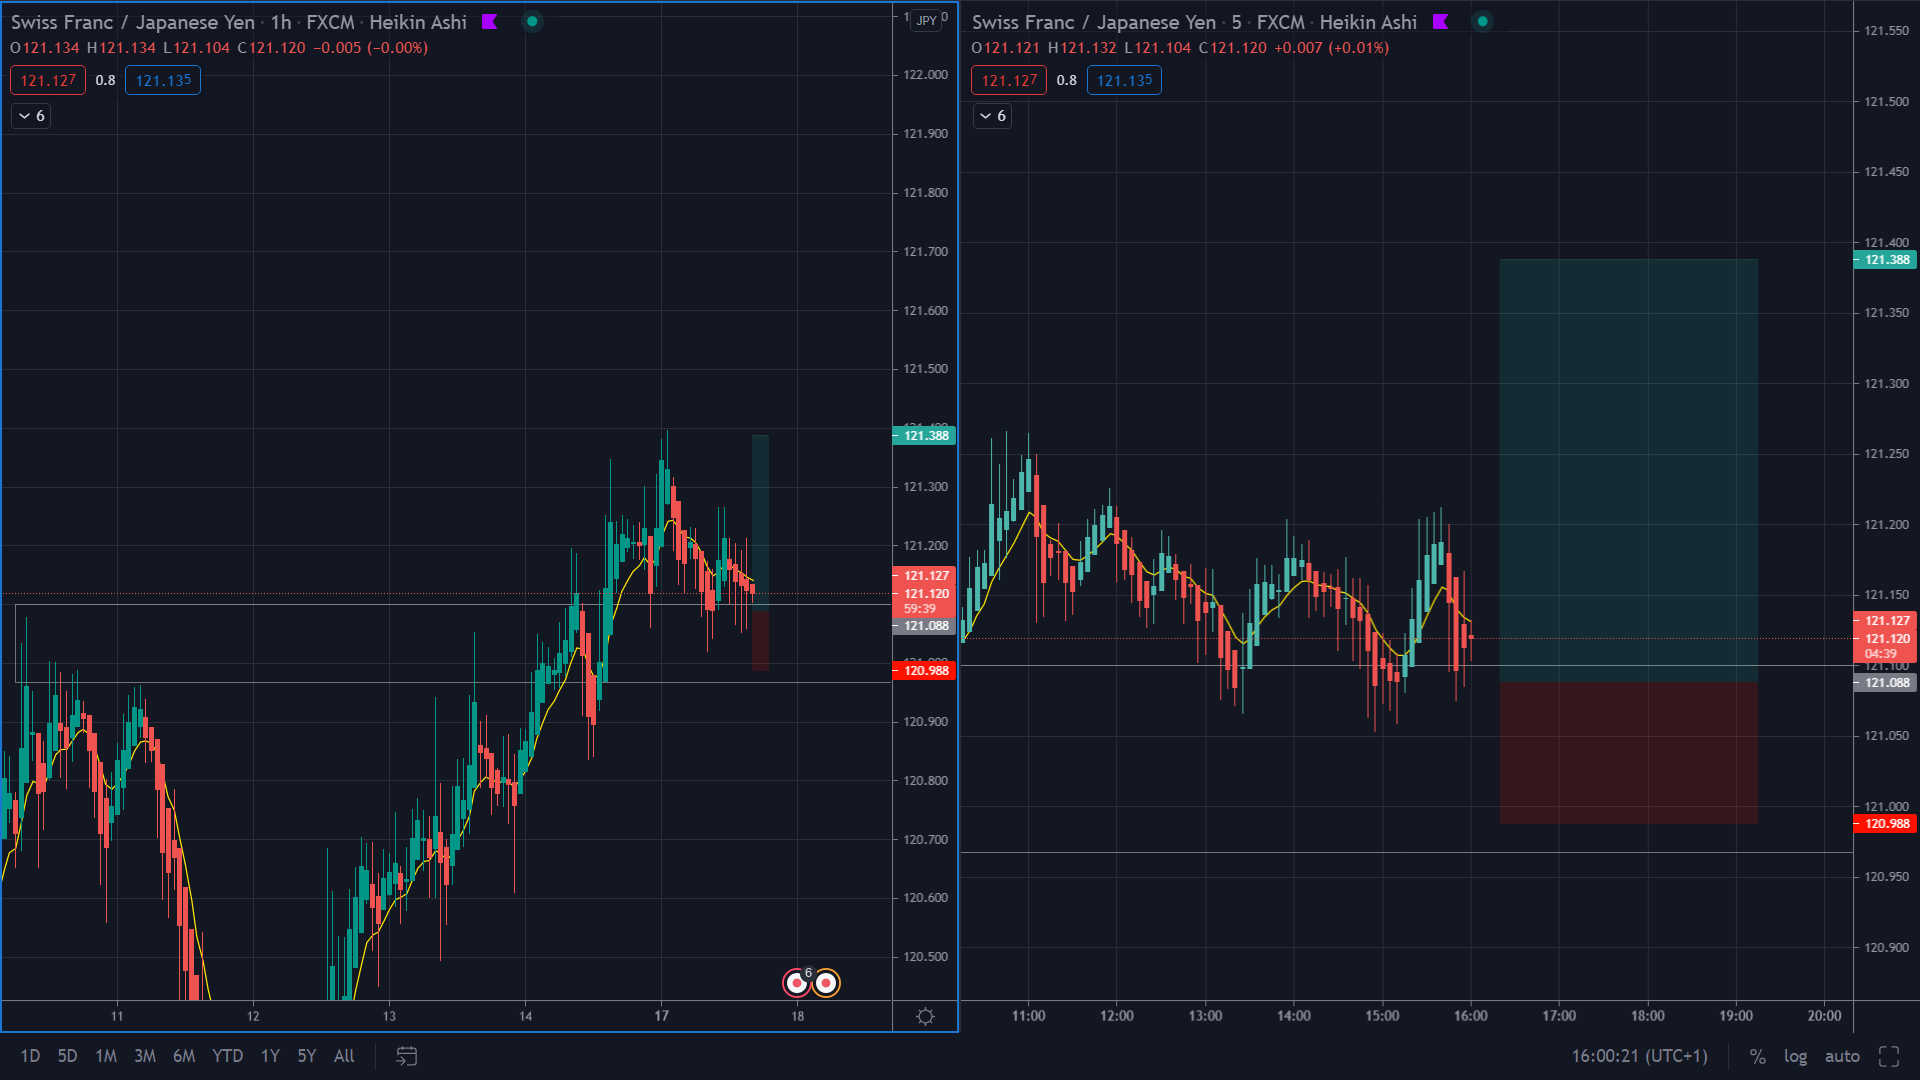Open timezone menu showing 16:00:21 (UTC+1)
Image resolution: width=1920 pixels, height=1080 pixels.
(1639, 1056)
